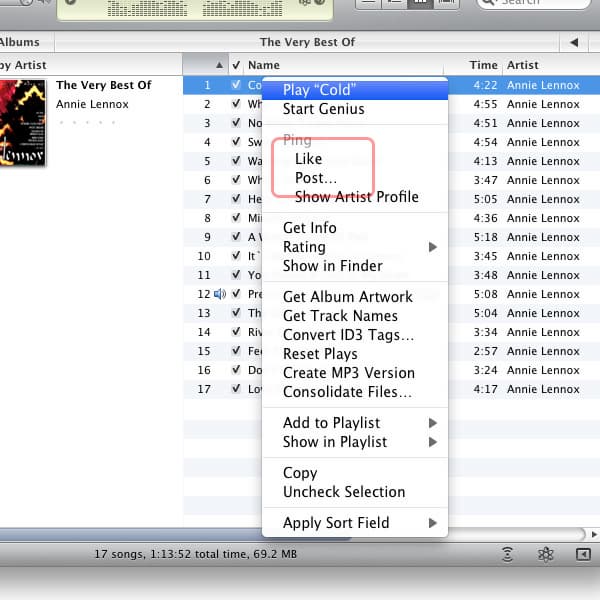
Task: Click track number 6 row
Action: [x=207, y=180]
